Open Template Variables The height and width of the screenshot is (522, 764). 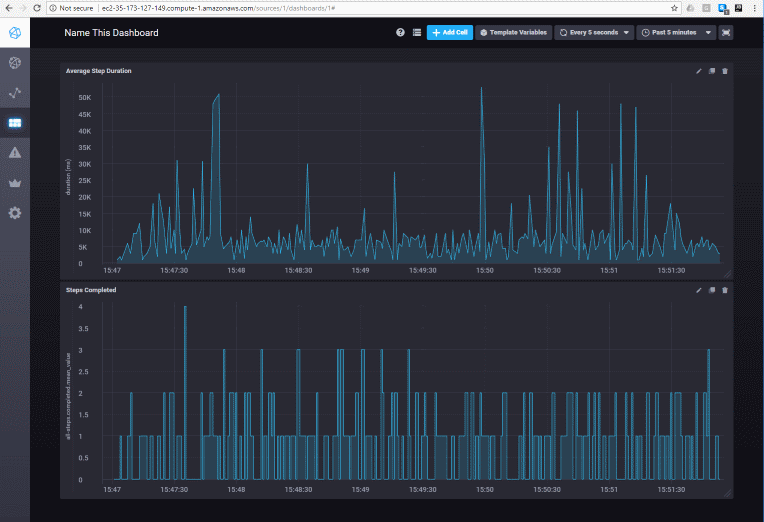[514, 33]
